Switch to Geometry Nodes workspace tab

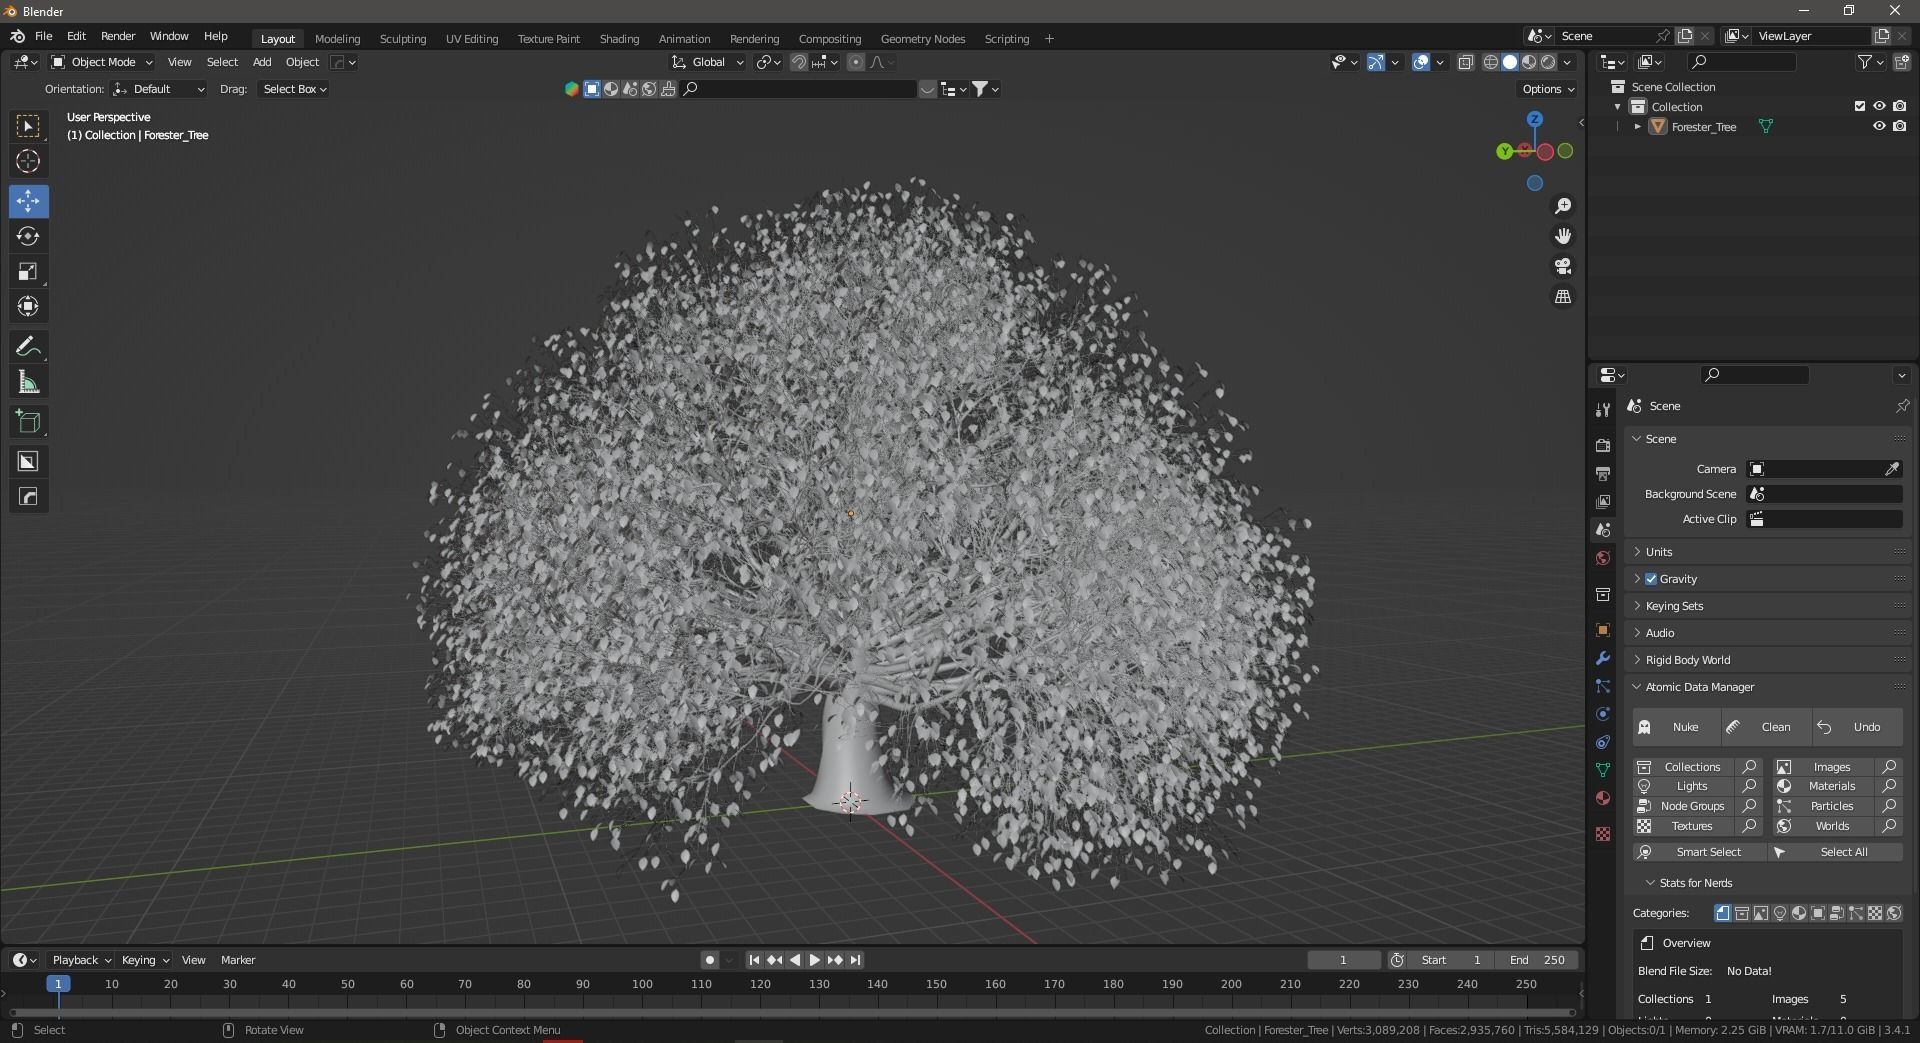click(x=922, y=39)
